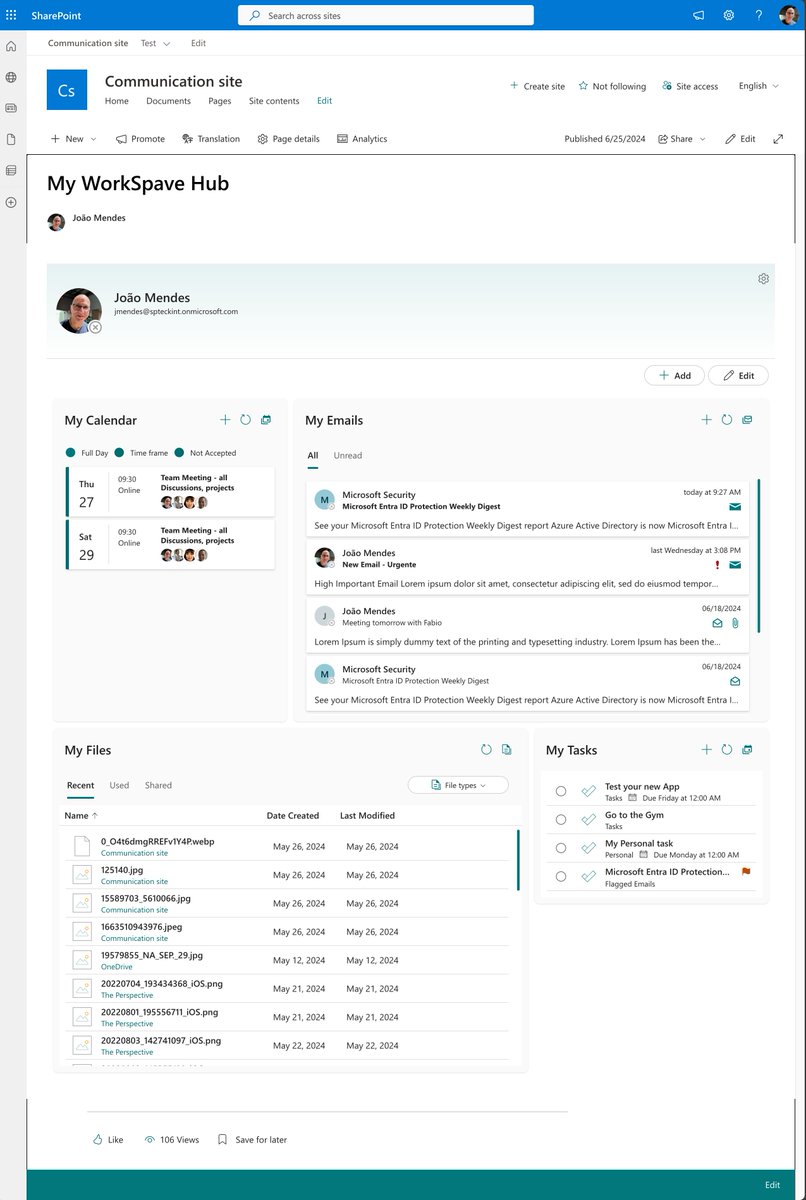Image resolution: width=806 pixels, height=1200 pixels.
Task: Switch to Unread emails tab
Action: click(348, 455)
